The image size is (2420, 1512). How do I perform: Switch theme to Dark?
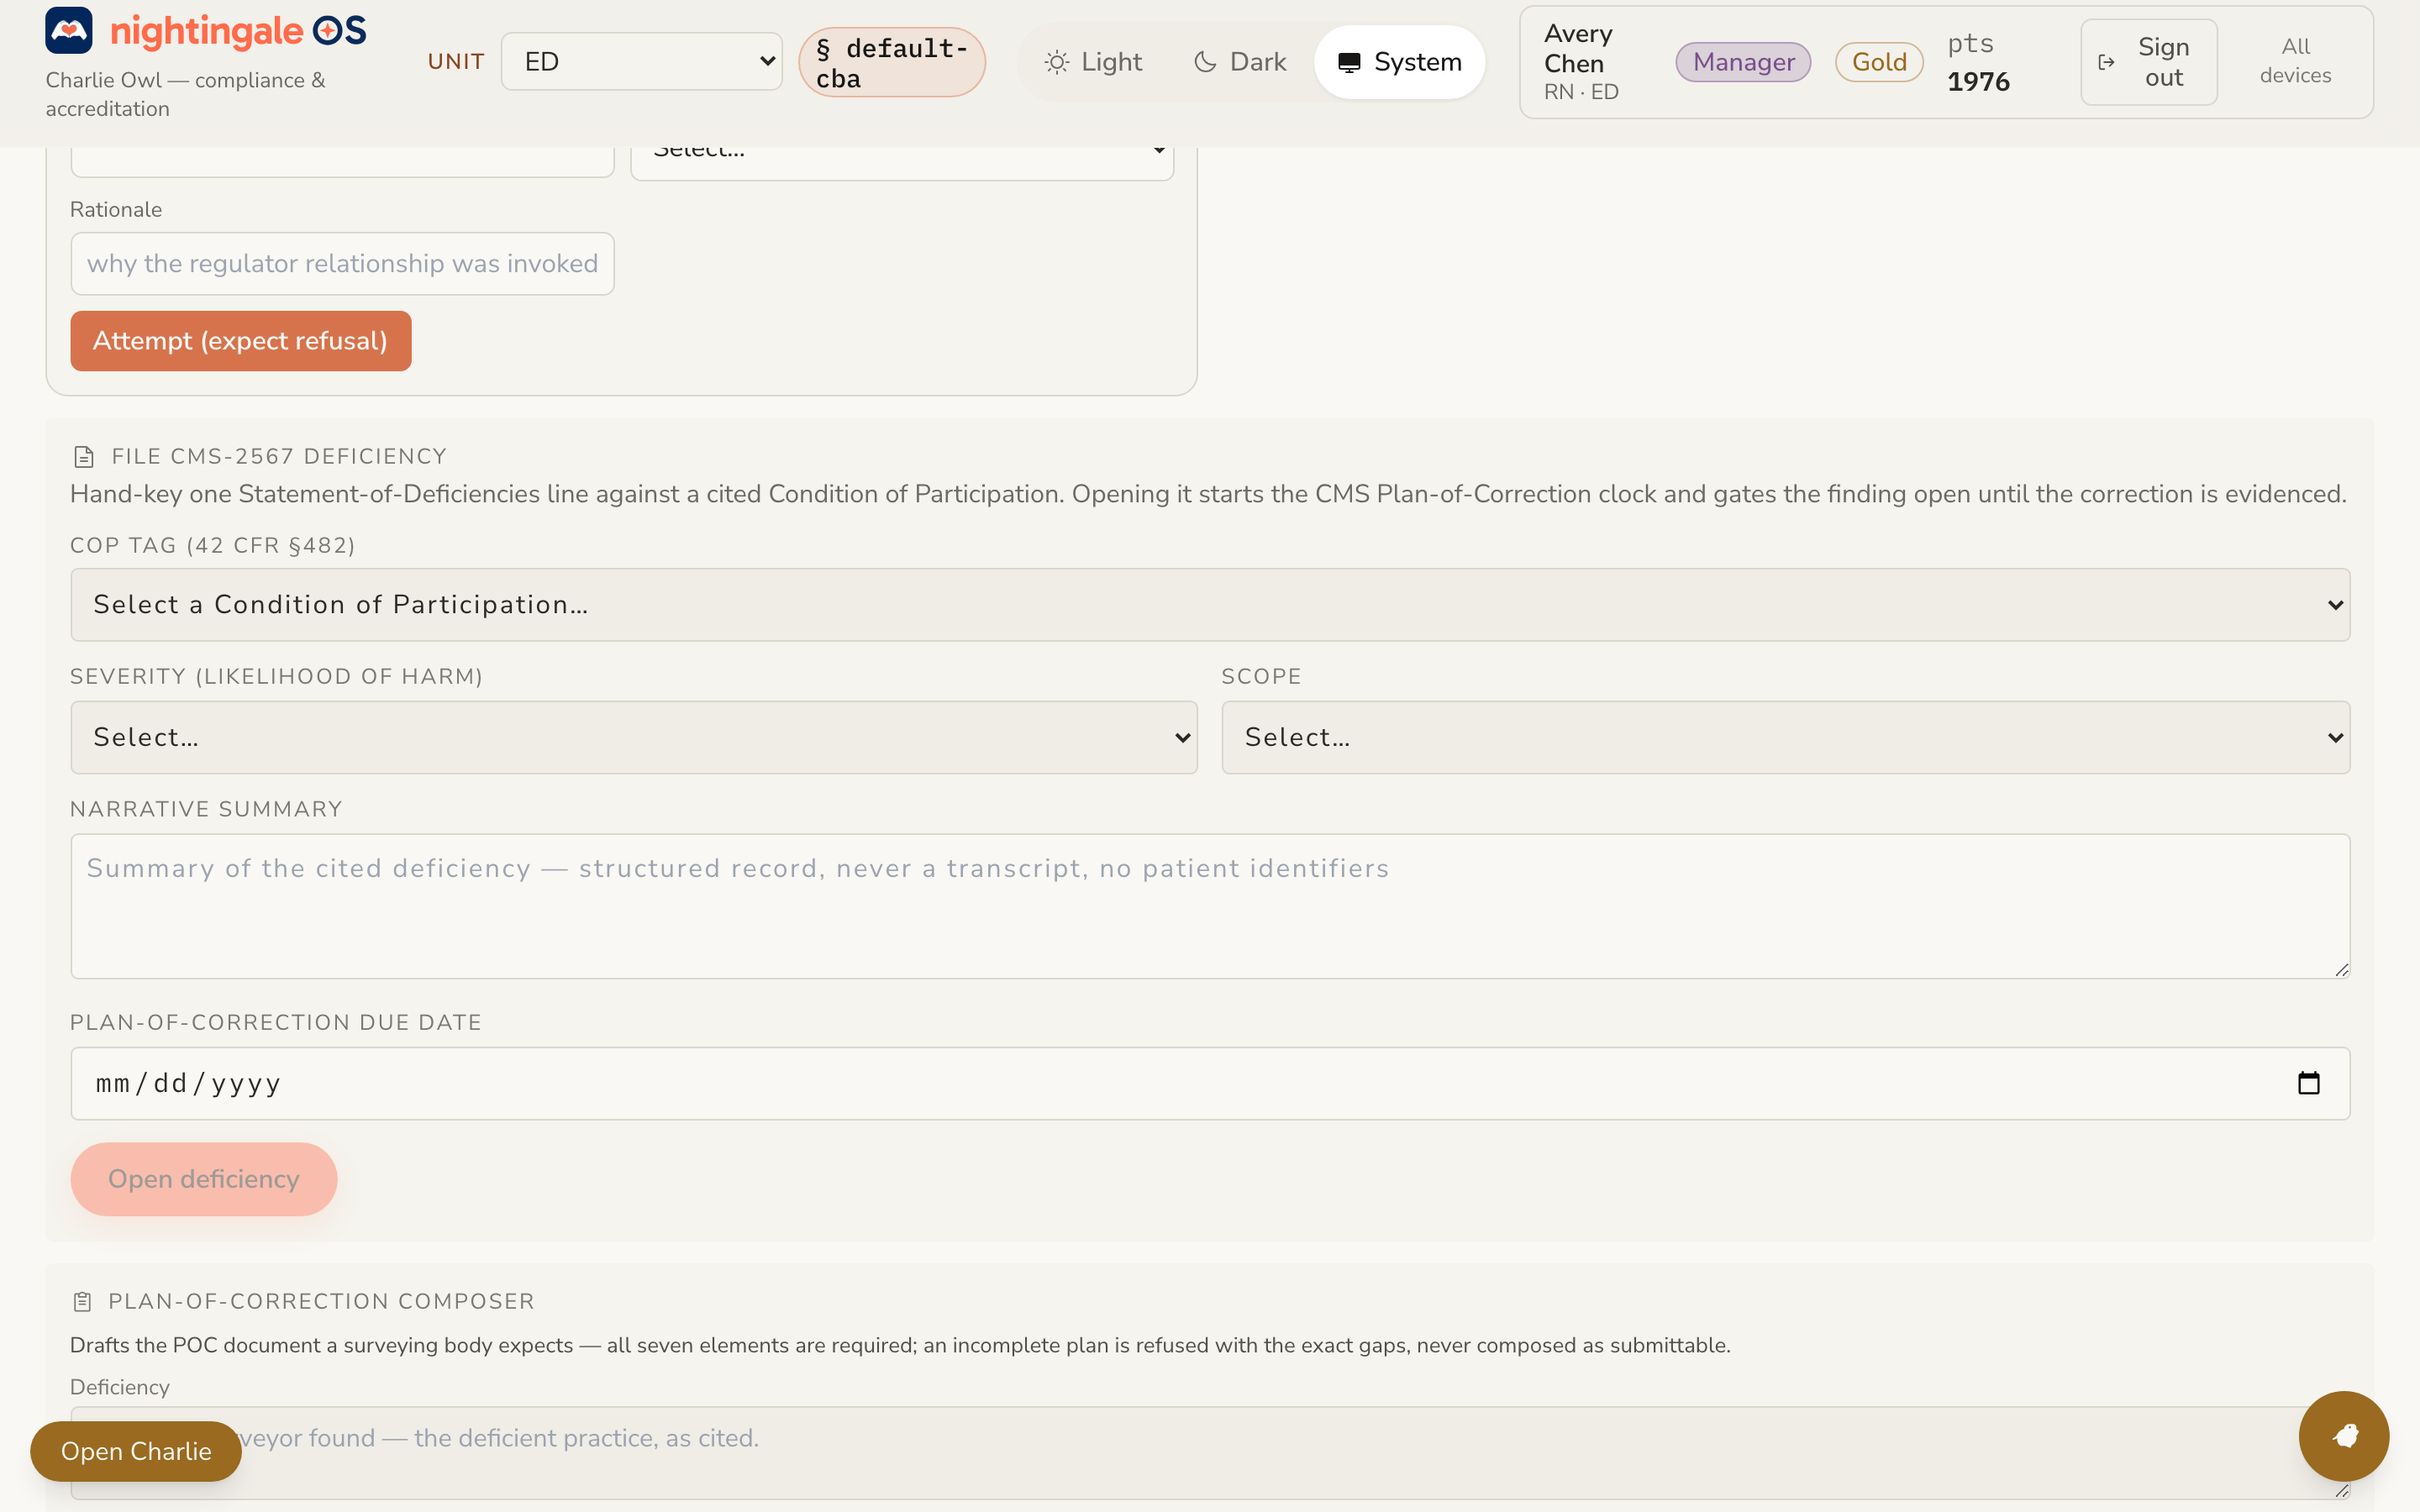[x=1240, y=62]
